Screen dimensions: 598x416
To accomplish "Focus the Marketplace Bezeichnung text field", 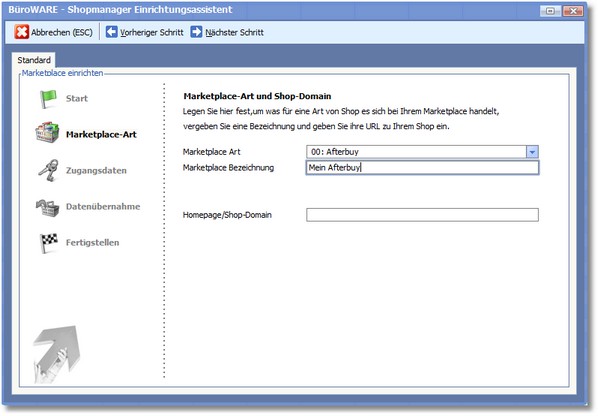I will [422, 168].
